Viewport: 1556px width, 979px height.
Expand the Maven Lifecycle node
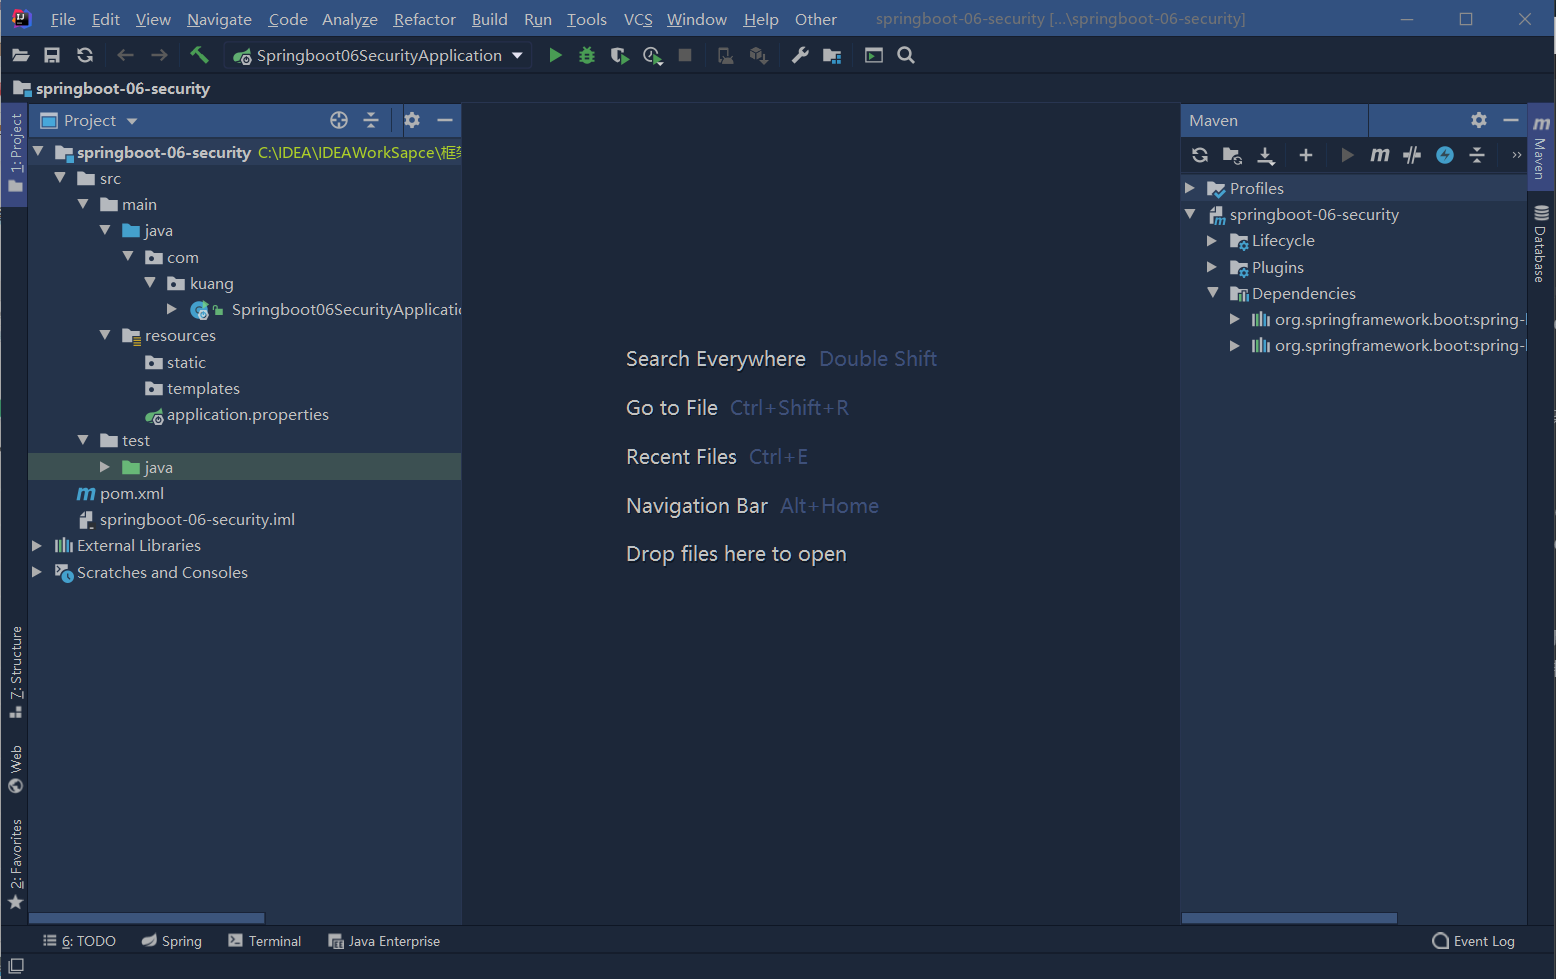[1212, 241]
